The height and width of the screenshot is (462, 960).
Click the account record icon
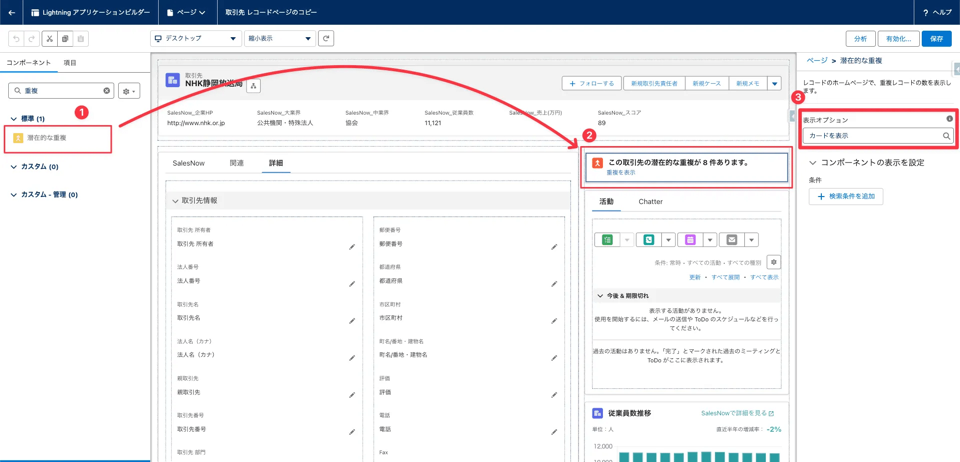173,81
